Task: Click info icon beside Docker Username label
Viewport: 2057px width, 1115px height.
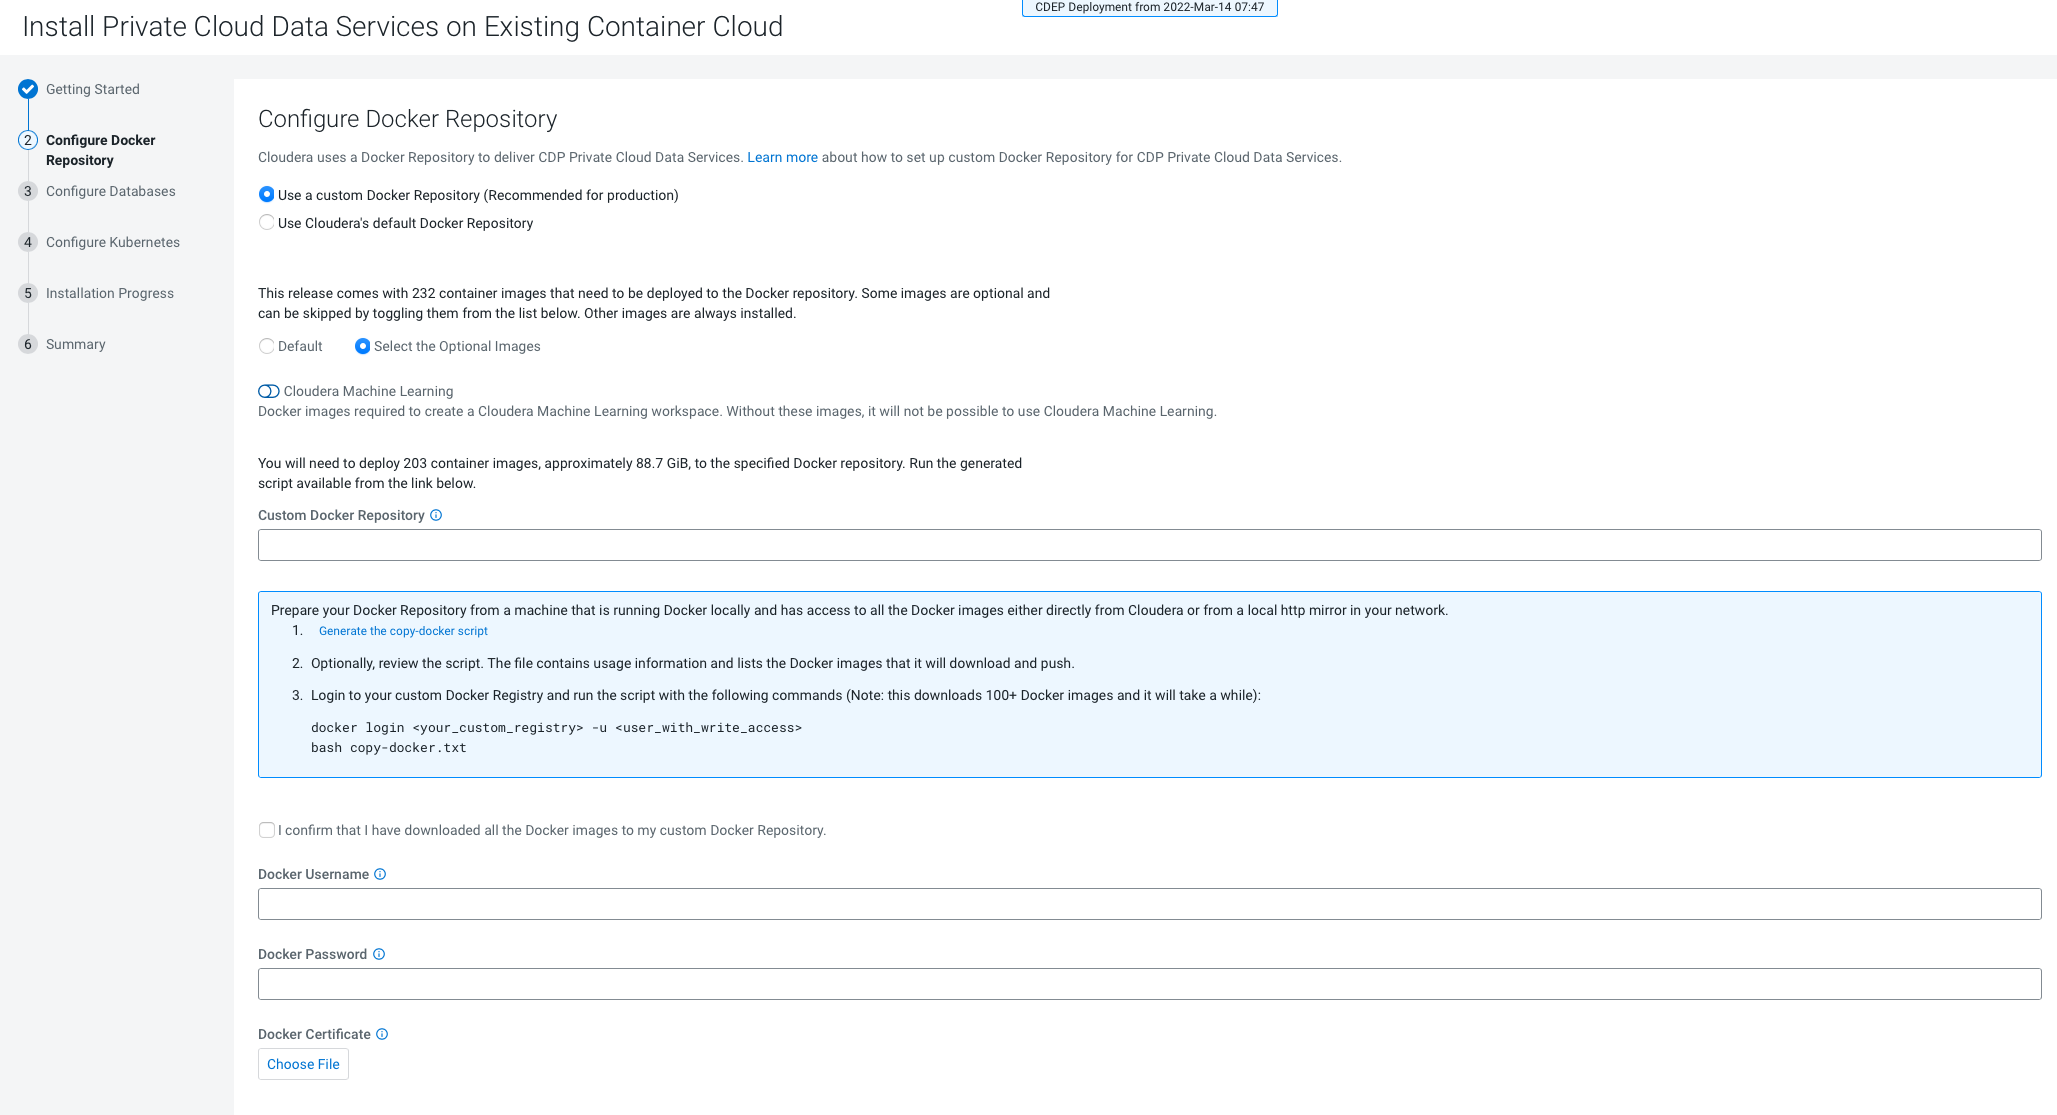Action: pos(380,874)
